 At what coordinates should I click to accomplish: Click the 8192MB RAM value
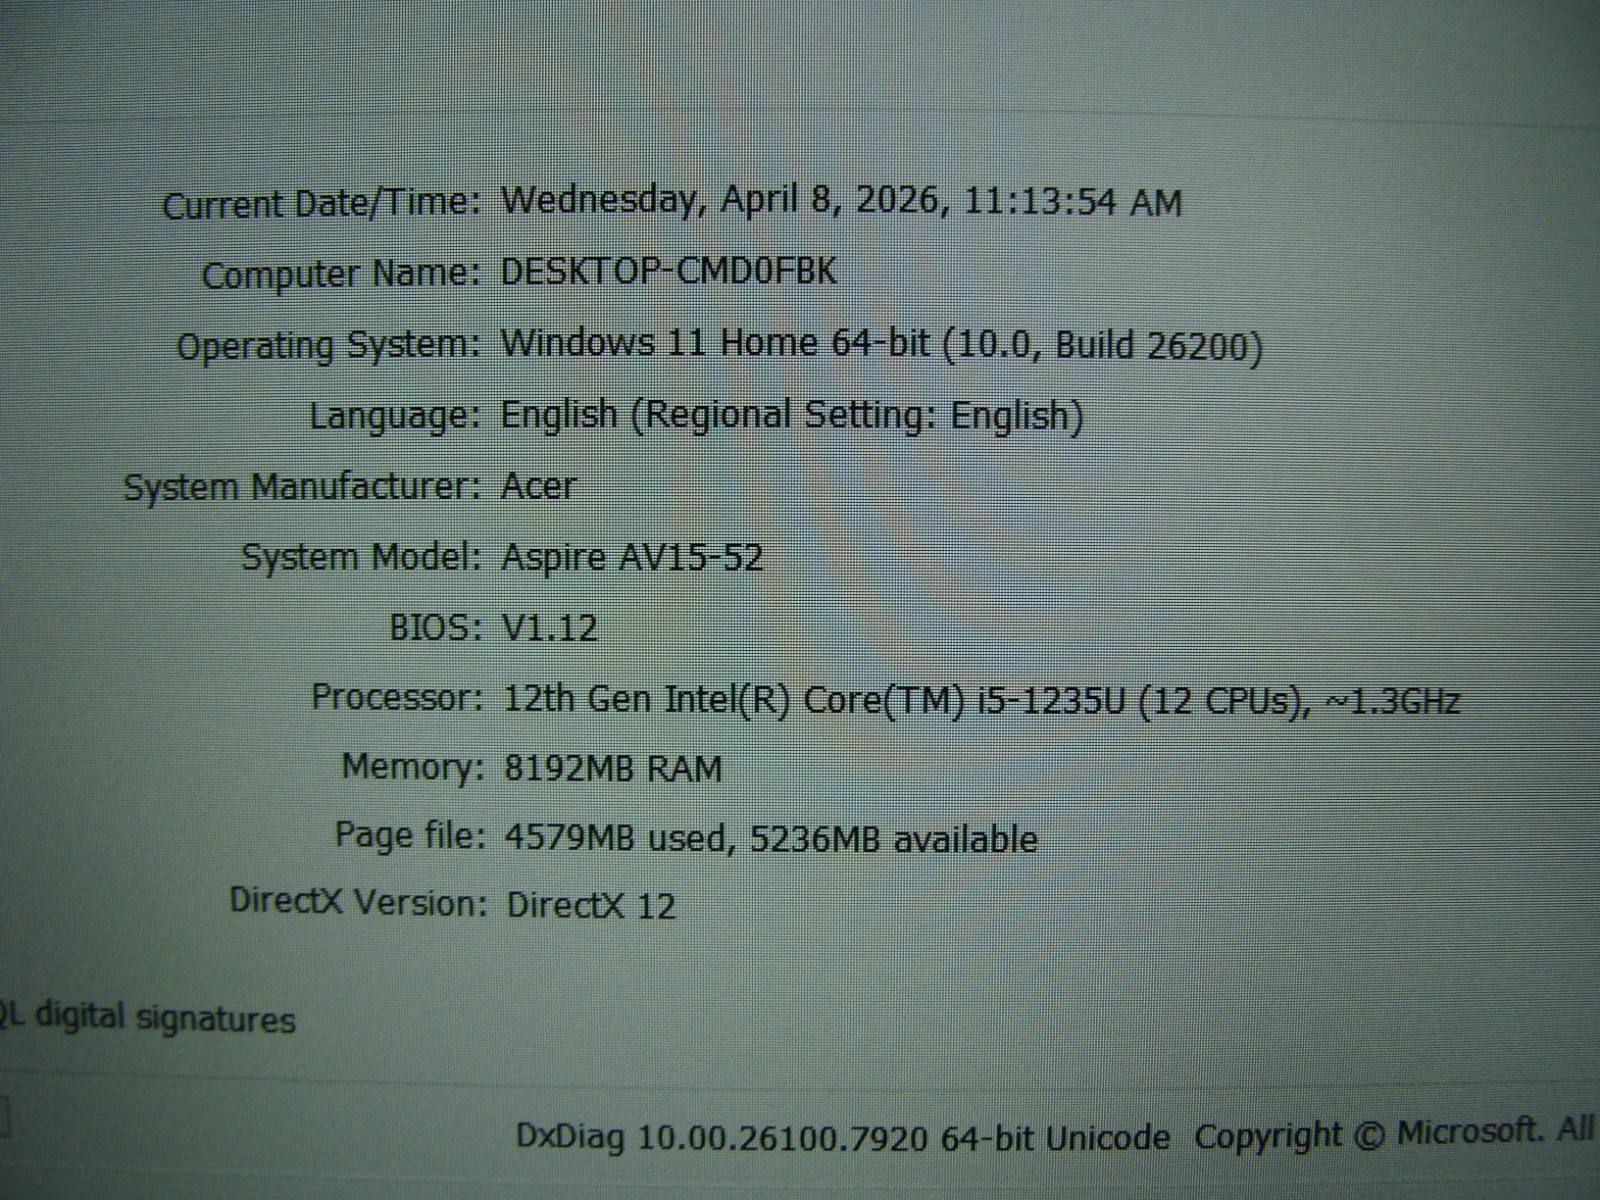coord(613,768)
